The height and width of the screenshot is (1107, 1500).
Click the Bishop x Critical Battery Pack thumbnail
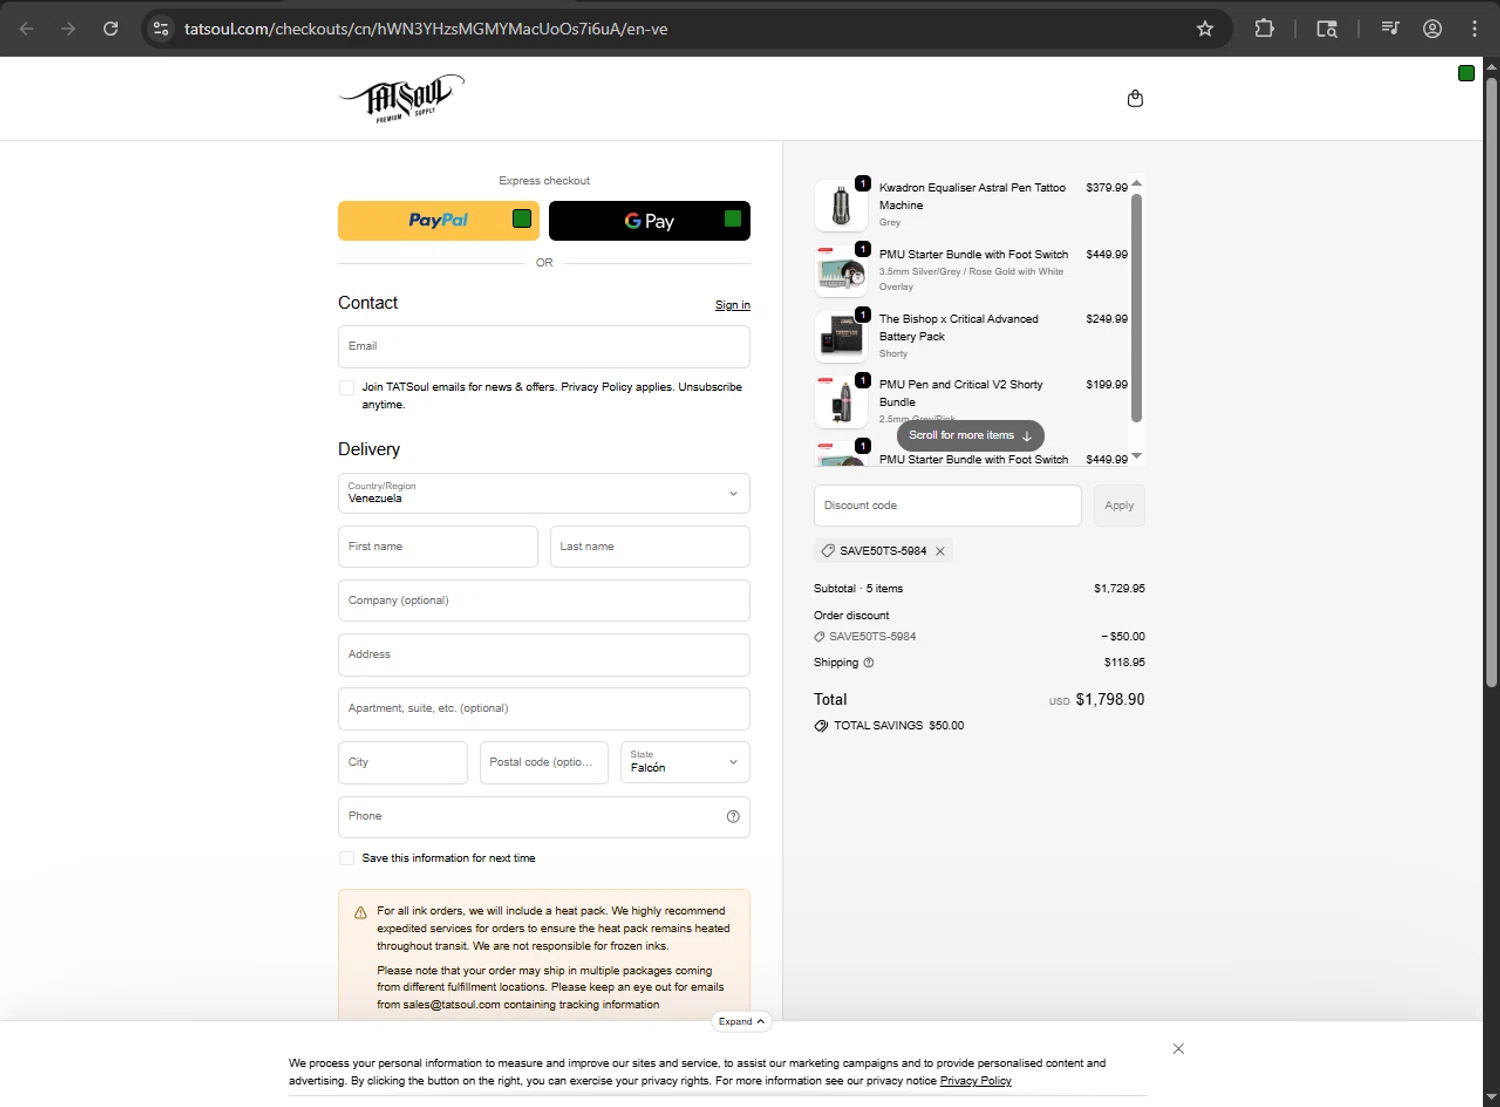click(841, 336)
